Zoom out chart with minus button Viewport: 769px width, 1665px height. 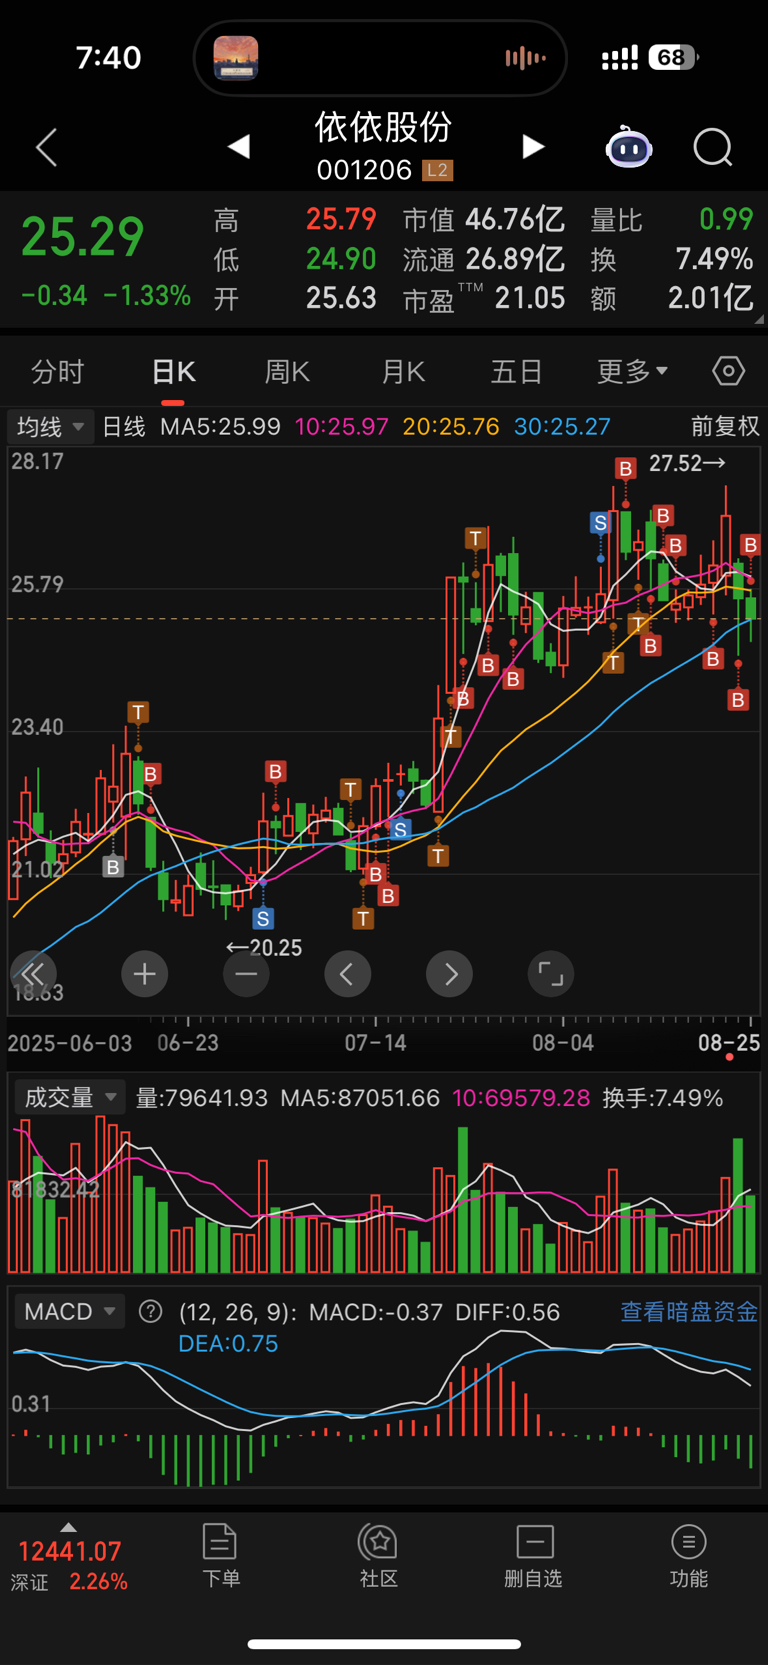point(246,974)
